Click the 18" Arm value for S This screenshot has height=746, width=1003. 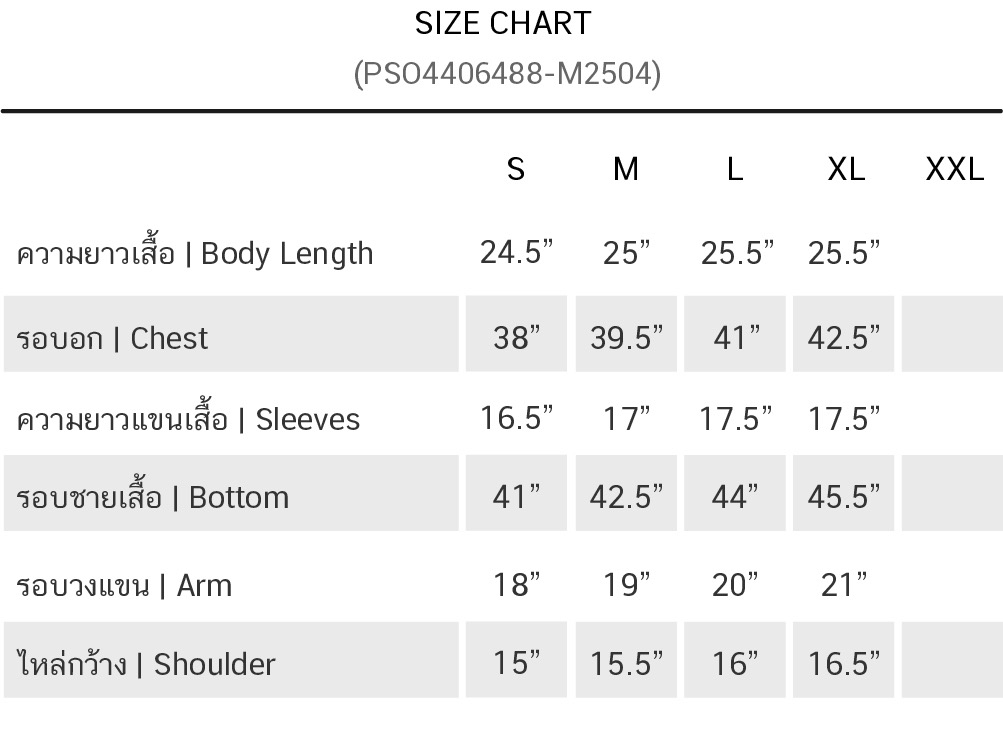516,585
